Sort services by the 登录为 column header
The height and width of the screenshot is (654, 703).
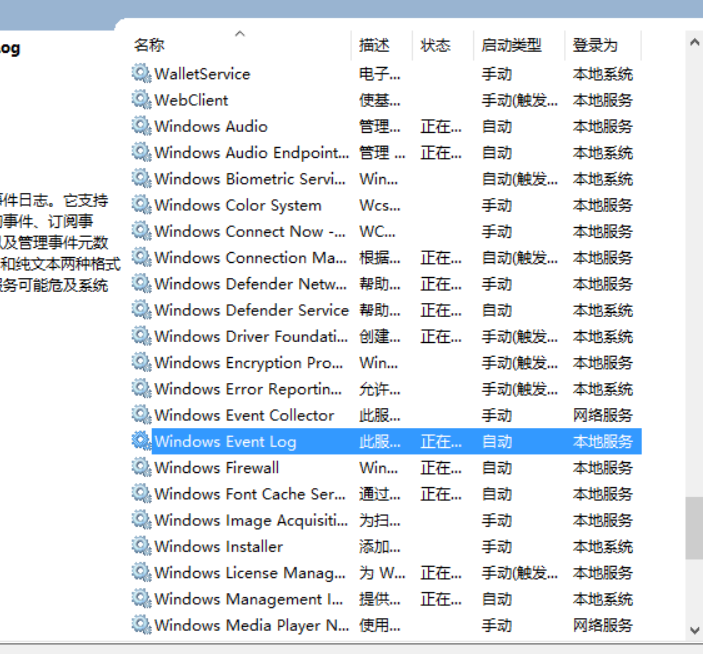point(595,45)
